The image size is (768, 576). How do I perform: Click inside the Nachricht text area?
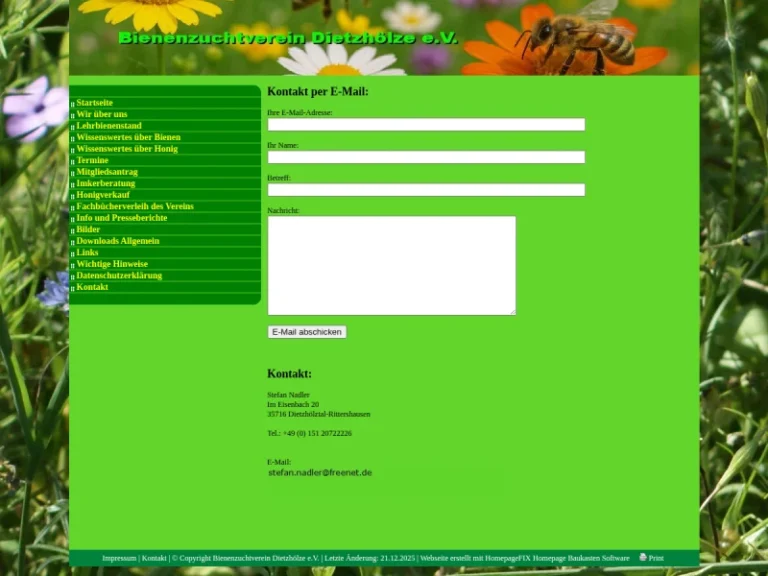[391, 265]
